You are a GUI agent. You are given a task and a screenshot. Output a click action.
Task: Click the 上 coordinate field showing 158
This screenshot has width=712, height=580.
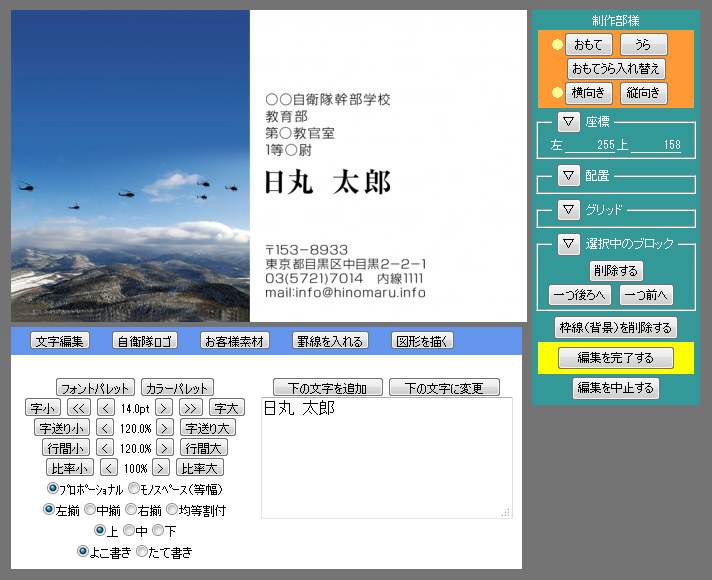point(656,145)
